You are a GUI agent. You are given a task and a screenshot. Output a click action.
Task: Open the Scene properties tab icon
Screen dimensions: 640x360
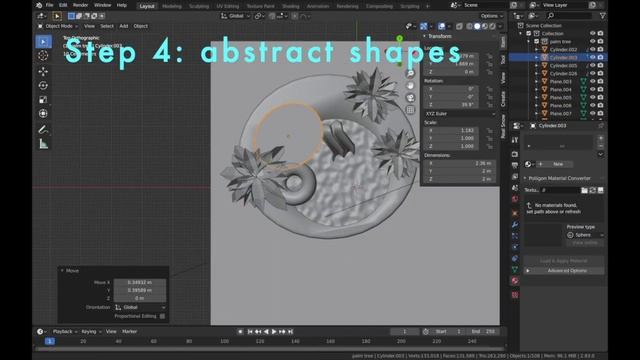point(515,188)
